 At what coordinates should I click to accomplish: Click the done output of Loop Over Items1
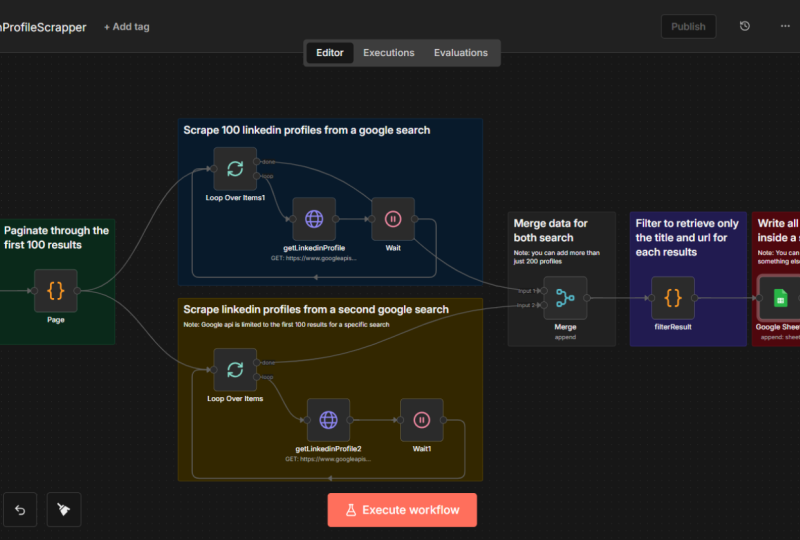point(257,161)
